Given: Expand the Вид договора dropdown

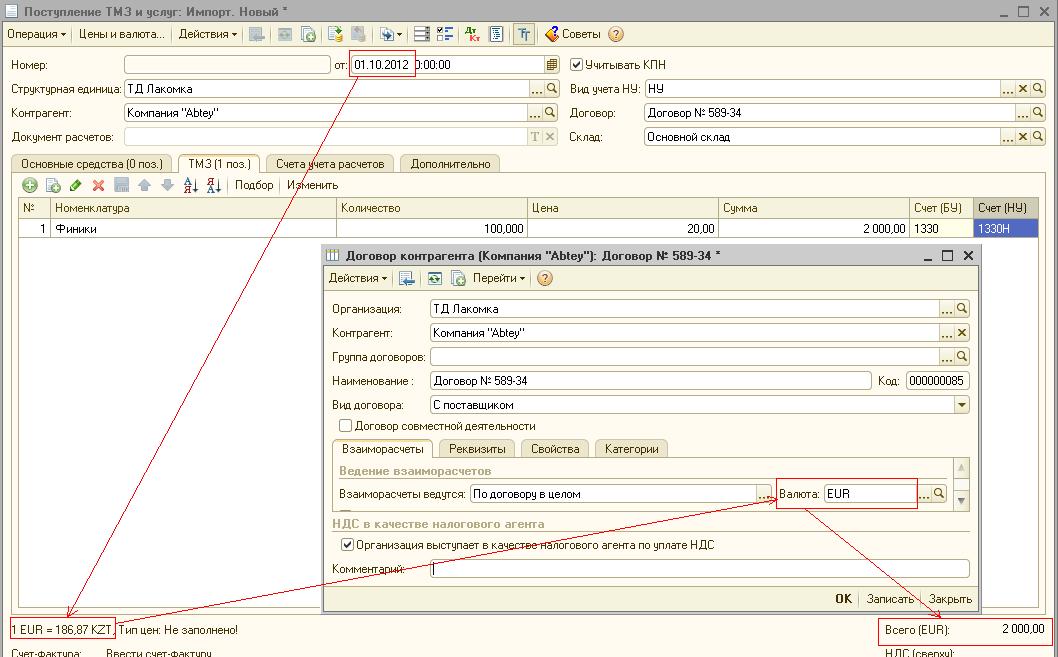Looking at the screenshot, I should (x=961, y=405).
